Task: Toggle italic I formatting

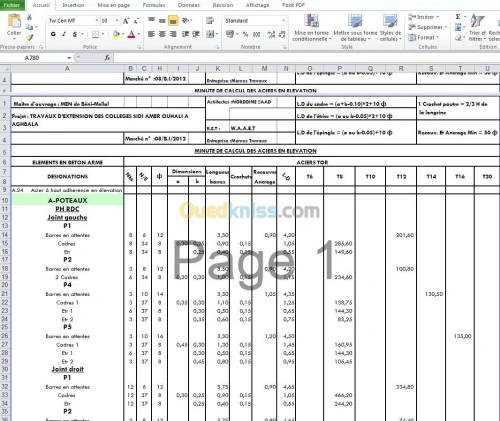Action: 64,34
